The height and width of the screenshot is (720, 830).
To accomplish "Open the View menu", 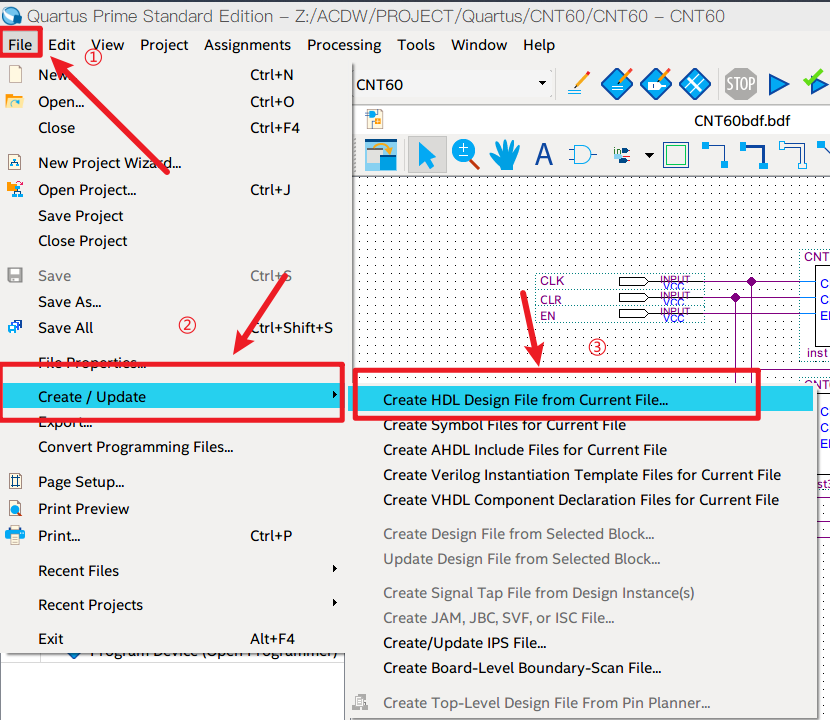I will 107,45.
